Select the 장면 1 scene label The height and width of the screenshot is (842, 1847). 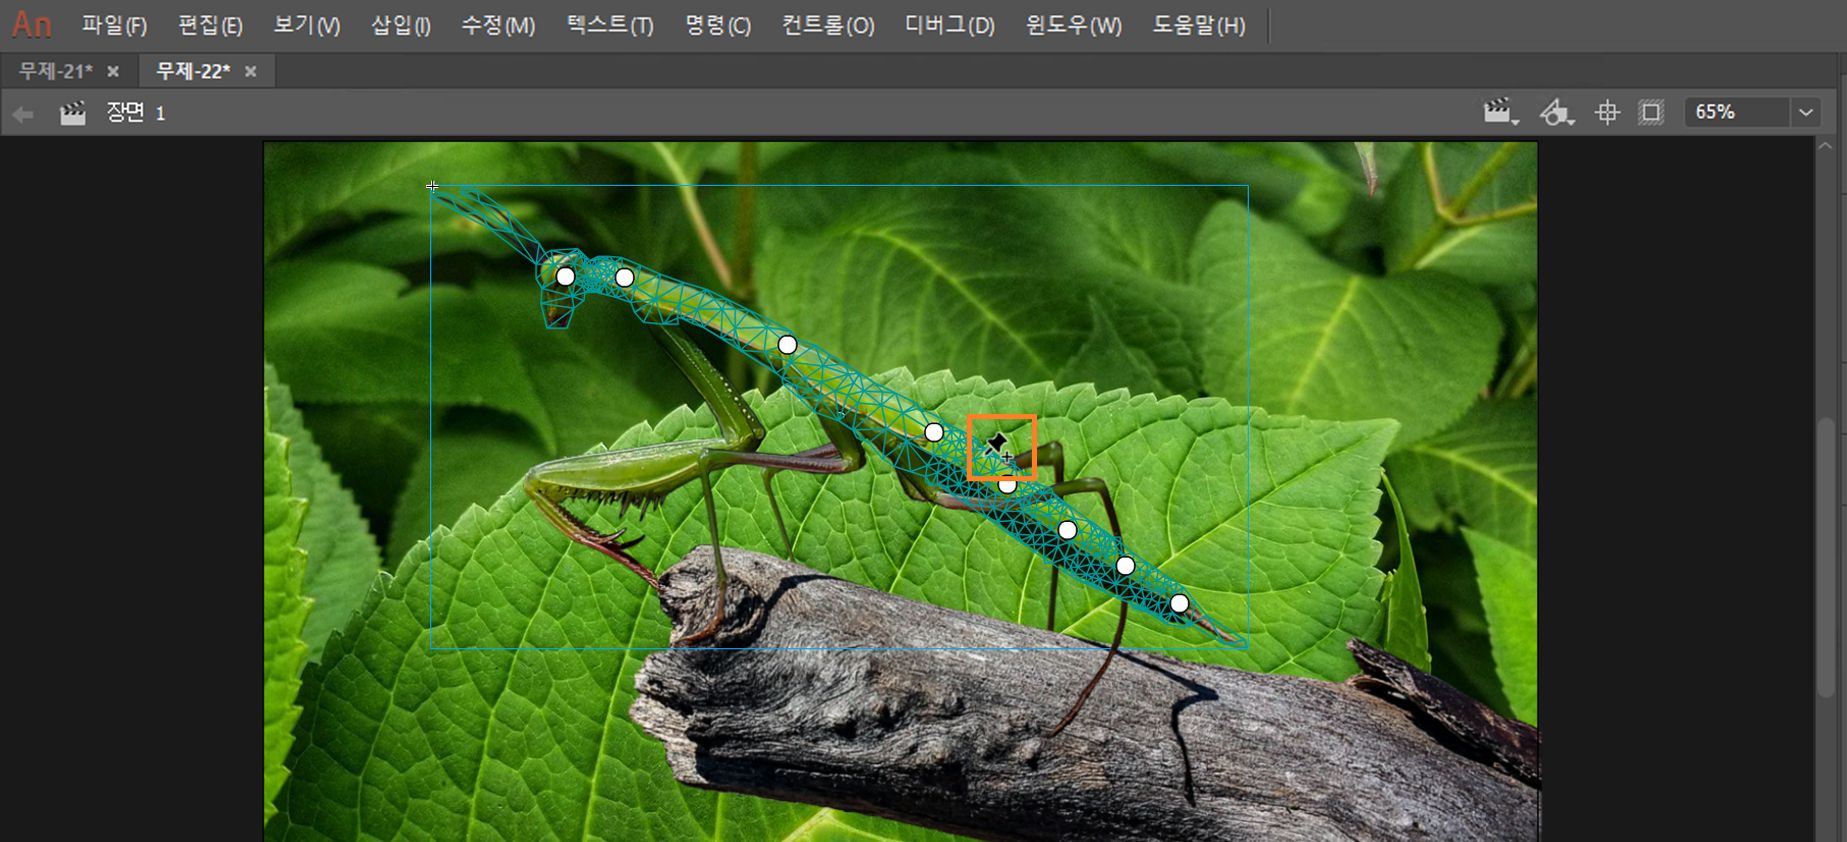(x=136, y=112)
